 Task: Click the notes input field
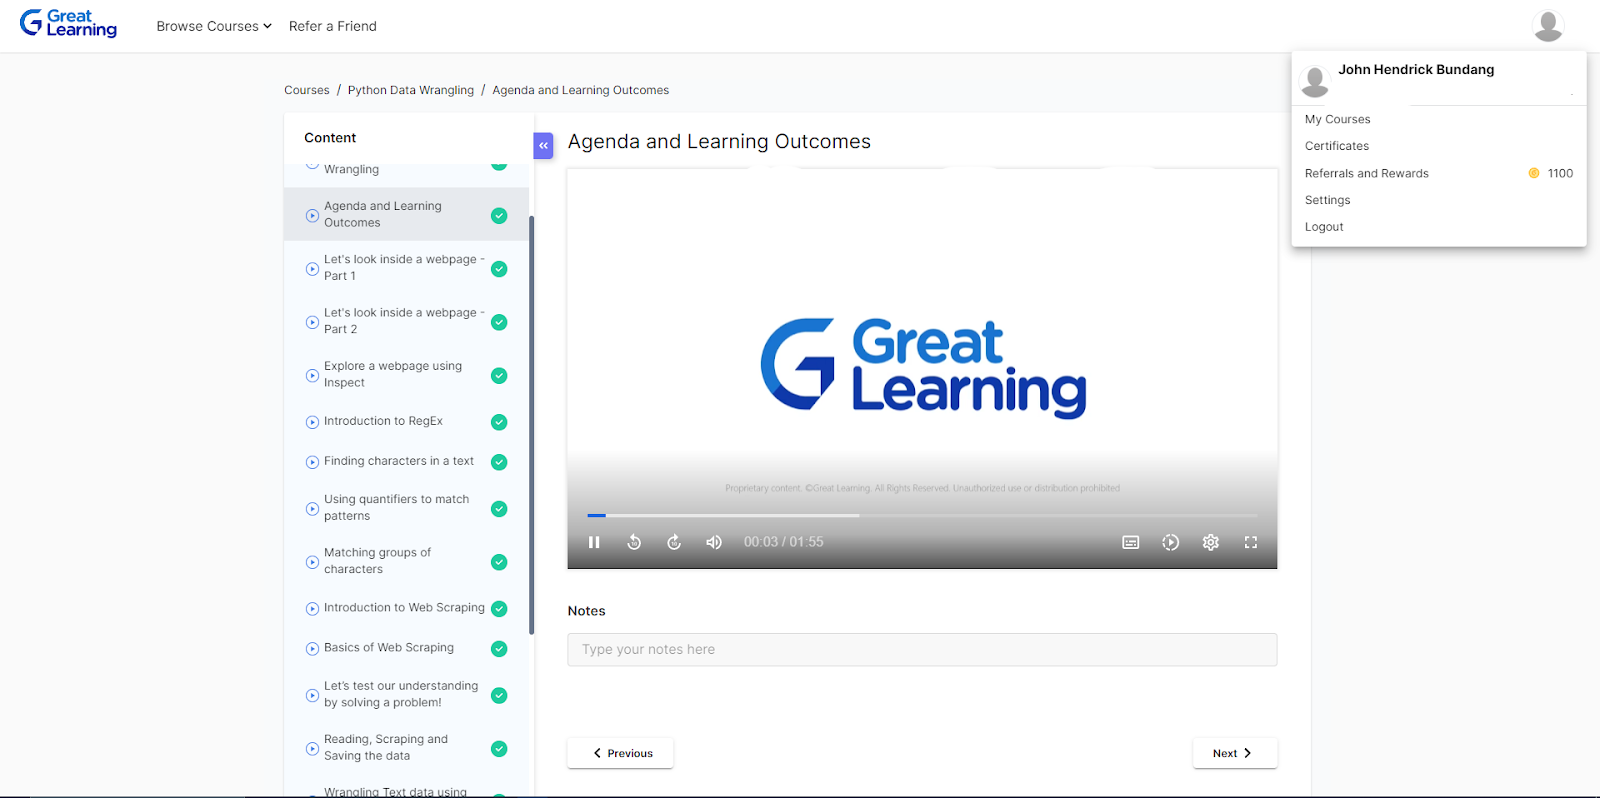tap(922, 649)
